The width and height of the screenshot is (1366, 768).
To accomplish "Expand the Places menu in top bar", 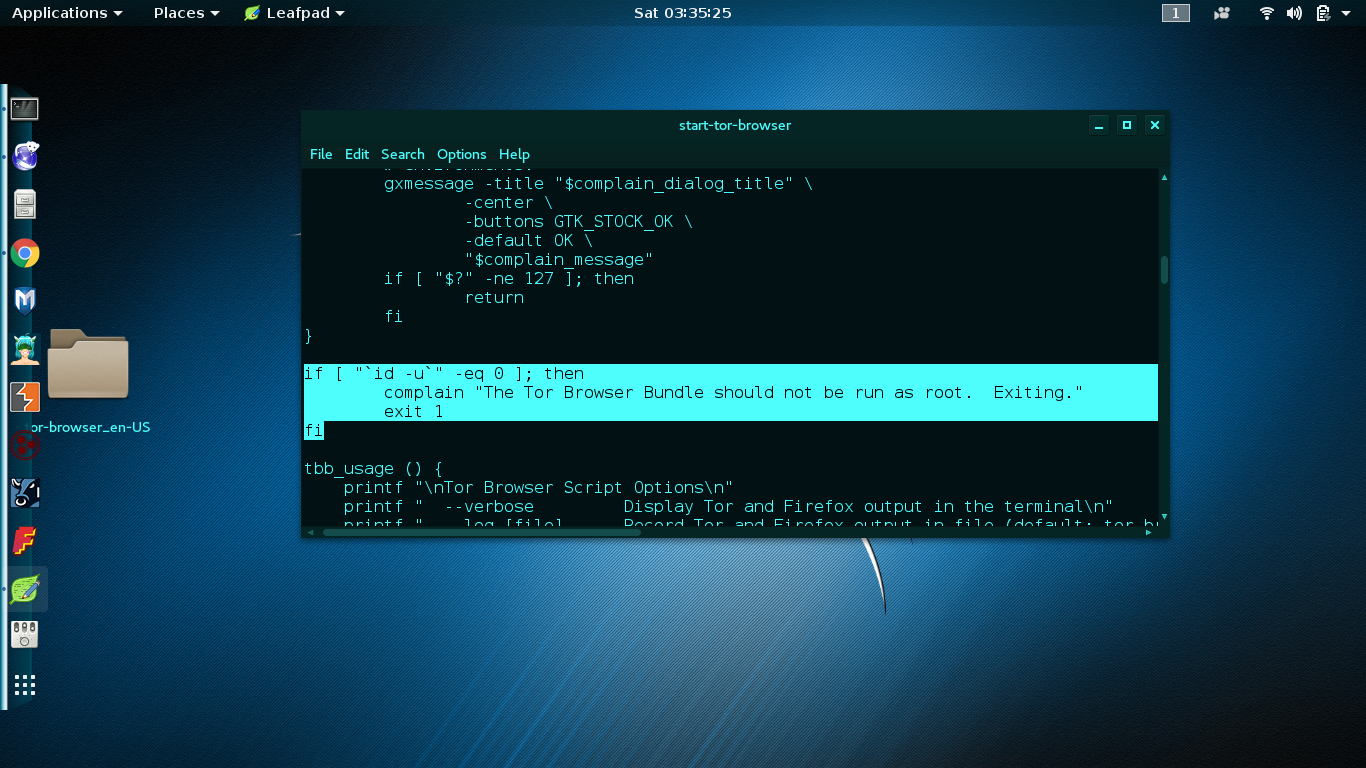I will 186,13.
